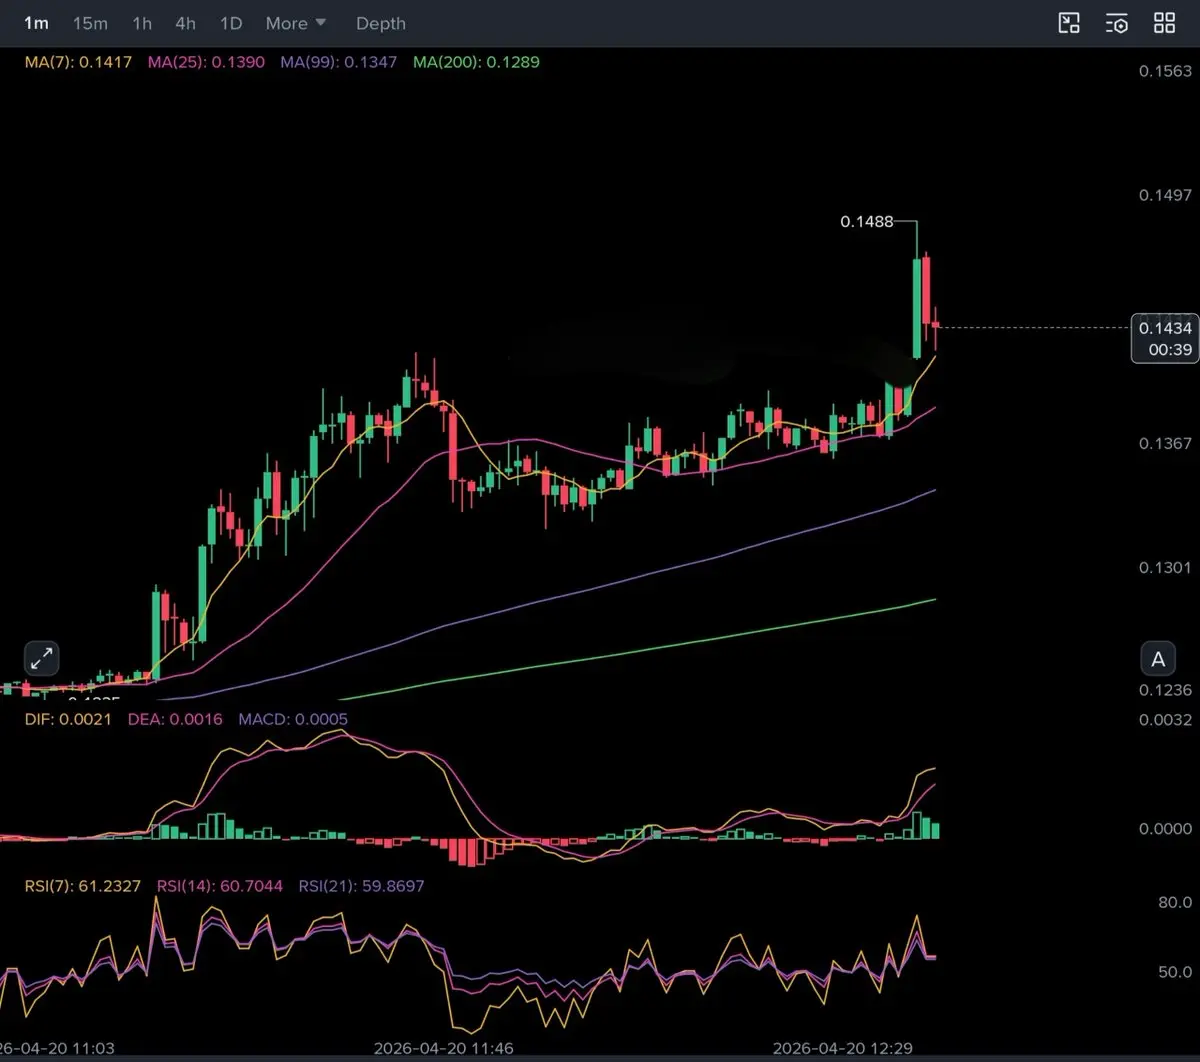Click the MA(7): 0.1417 label
The width and height of the screenshot is (1200, 1062).
(78, 62)
